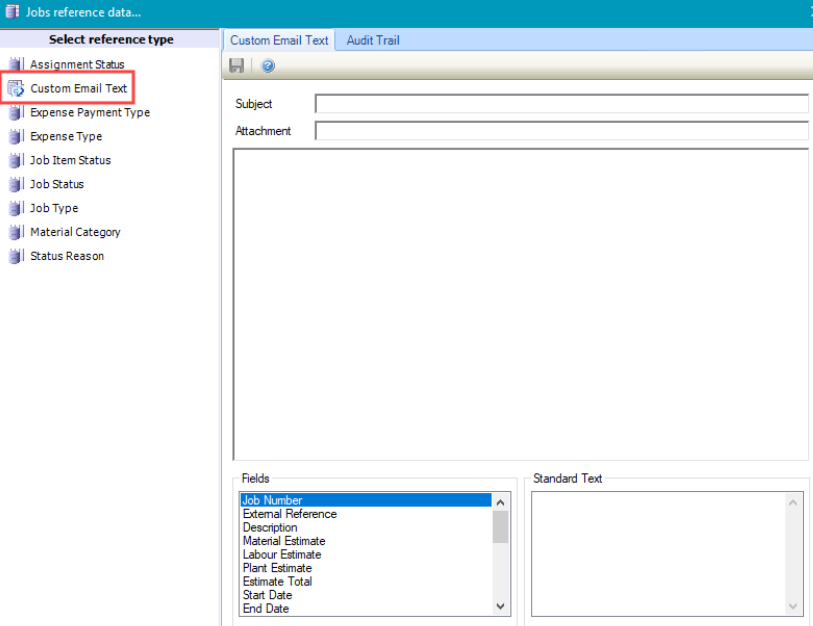
Task: Pick Estimate Total from Fields list
Action: (x=277, y=581)
